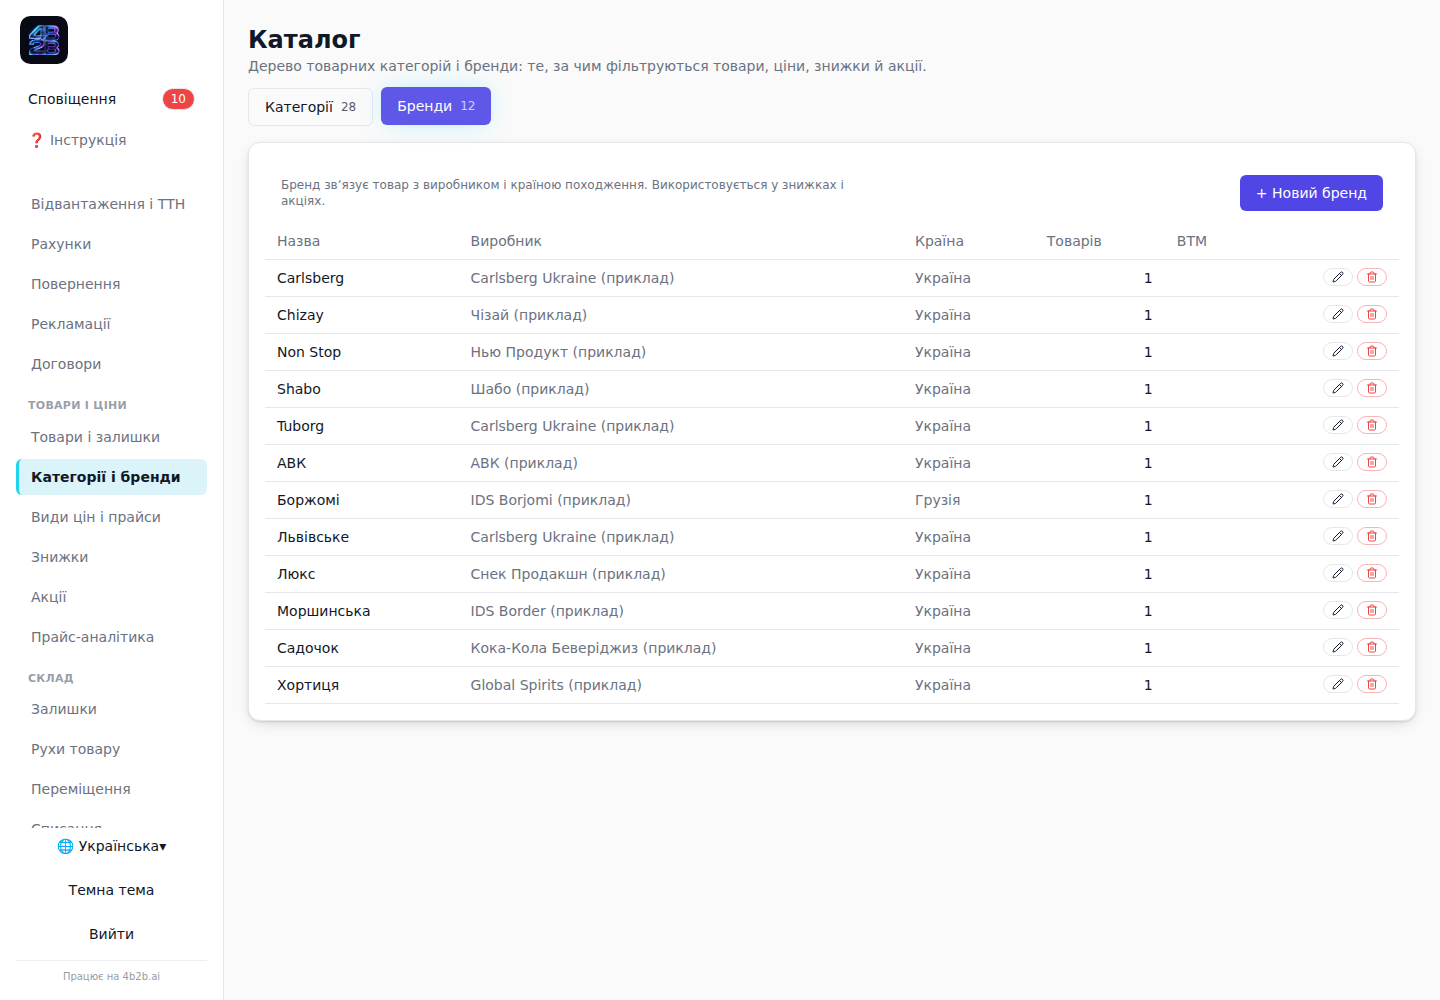1440x1000 pixels.
Task: Click the Виробник column header
Action: pyautogui.click(x=506, y=241)
